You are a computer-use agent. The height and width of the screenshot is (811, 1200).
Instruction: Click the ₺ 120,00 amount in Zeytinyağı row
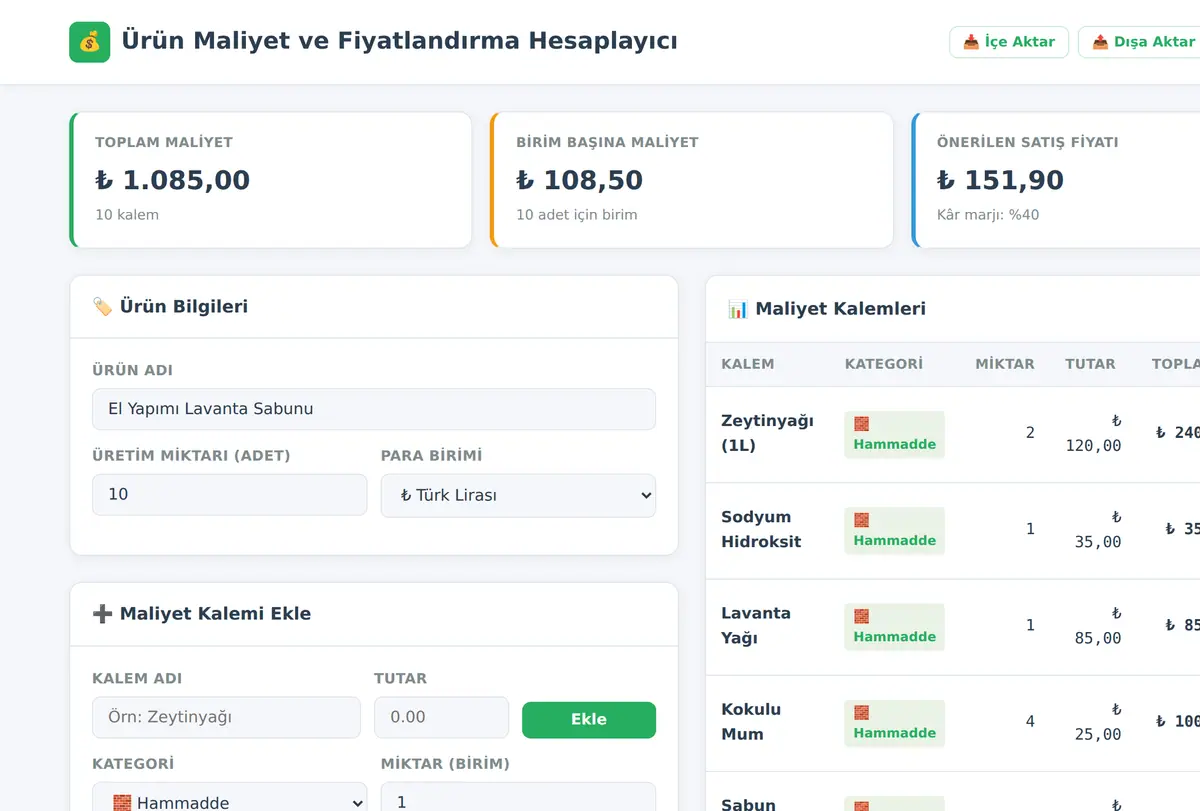[1093, 433]
